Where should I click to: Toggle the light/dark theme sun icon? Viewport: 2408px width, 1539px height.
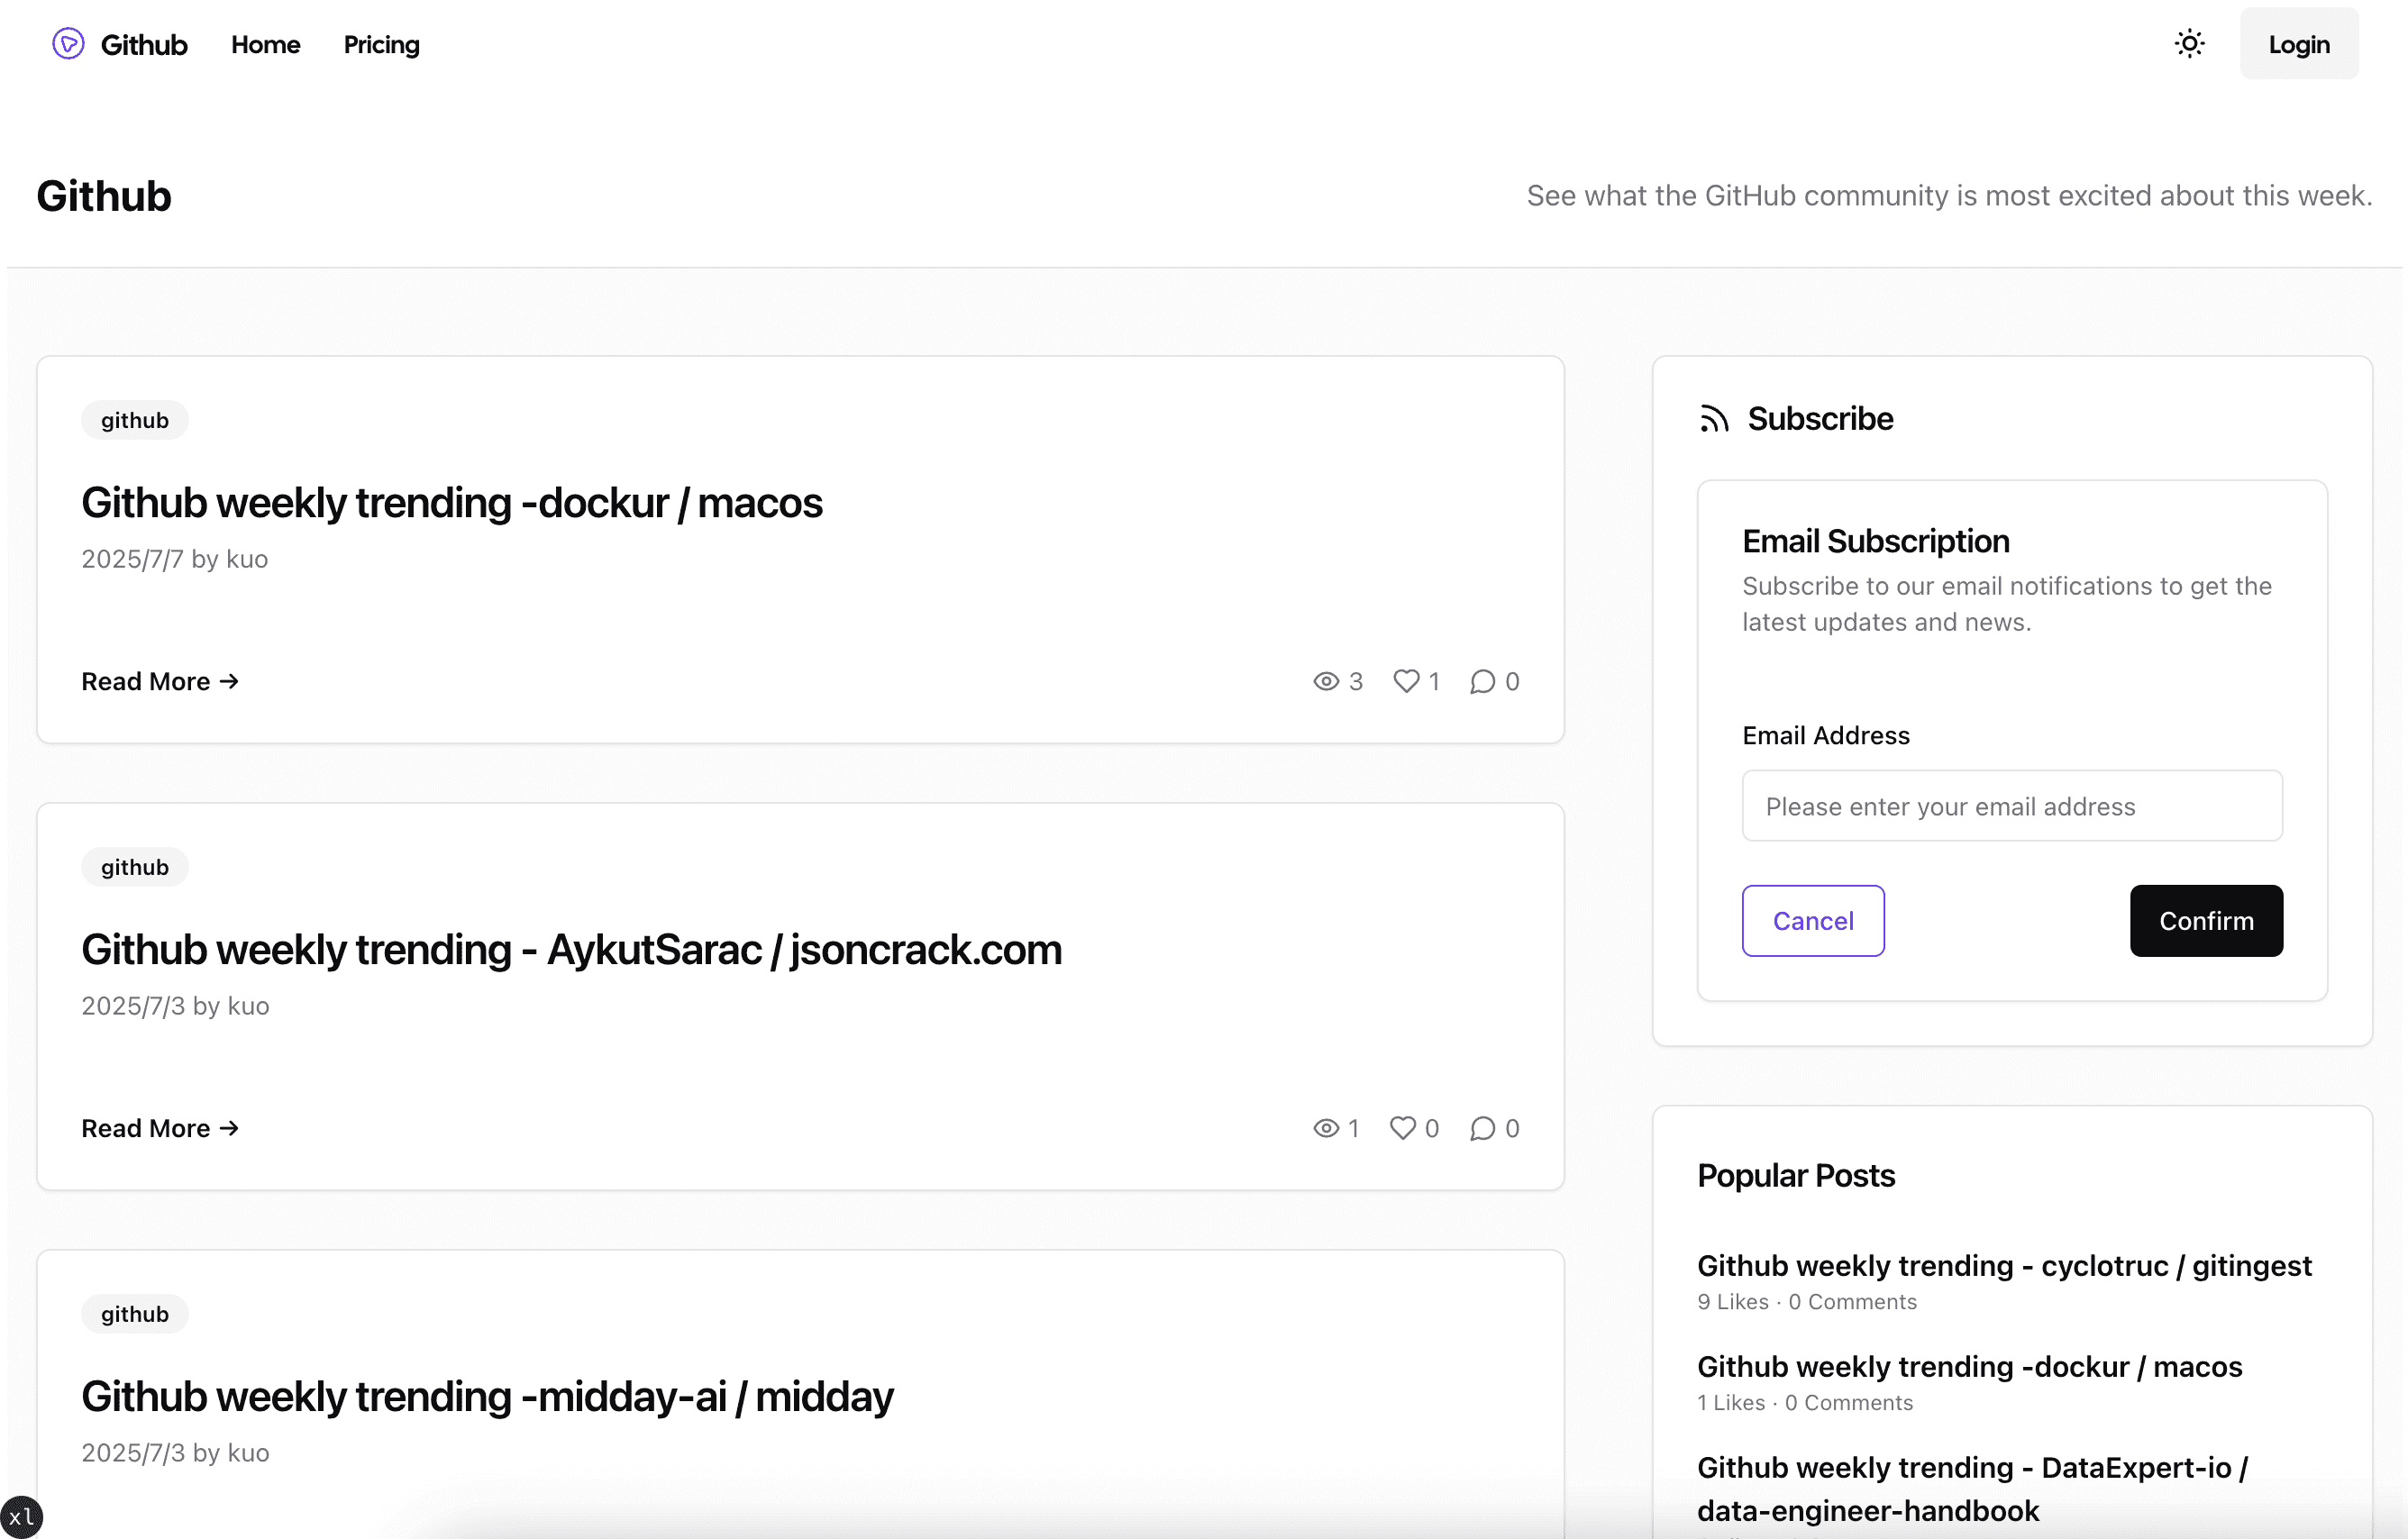[x=2189, y=44]
